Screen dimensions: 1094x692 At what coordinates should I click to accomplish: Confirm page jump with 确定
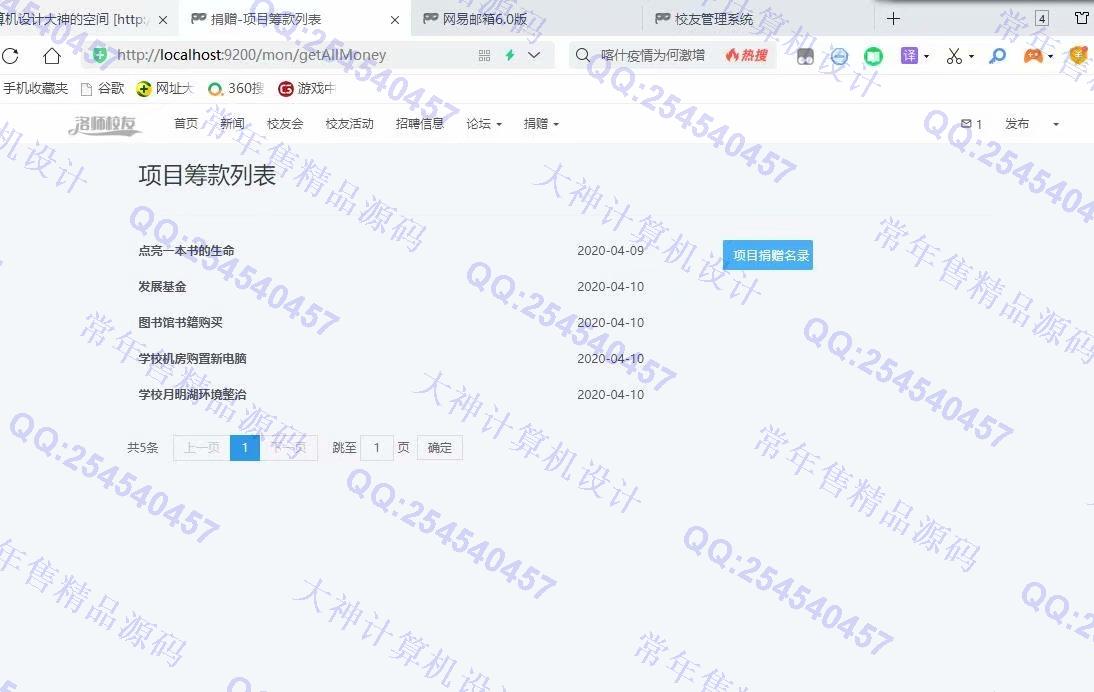[x=440, y=448]
